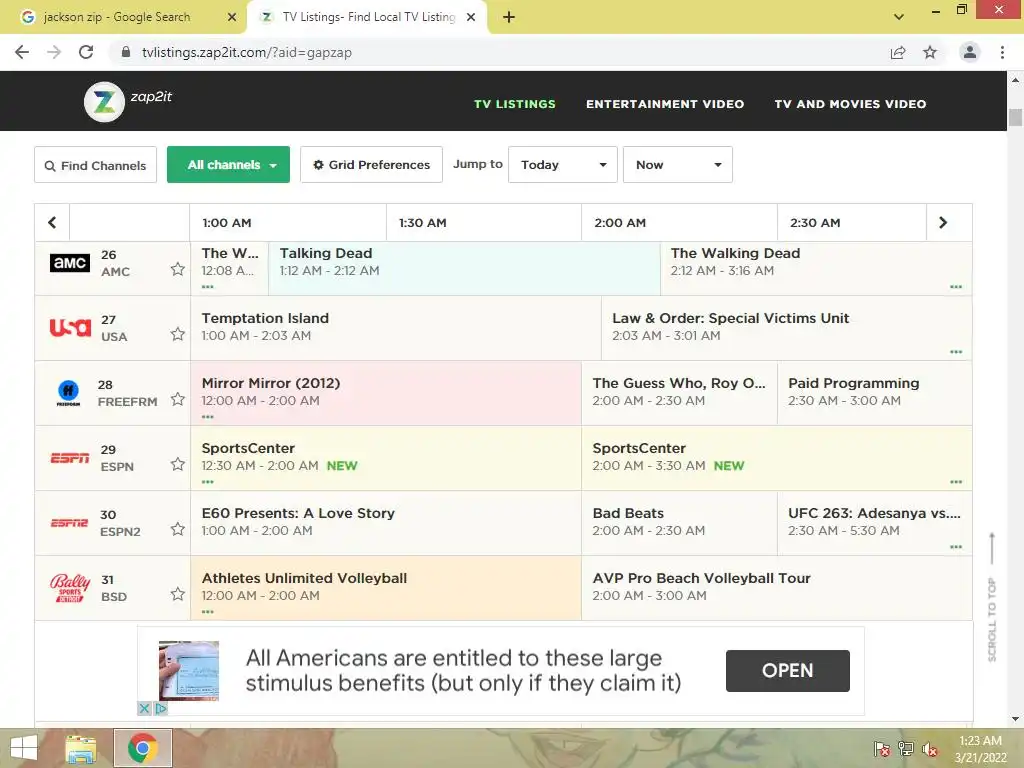Screen dimensions: 1024x768
Task: Open SportsCenter 2:00 AM listing
Action: [776, 458]
